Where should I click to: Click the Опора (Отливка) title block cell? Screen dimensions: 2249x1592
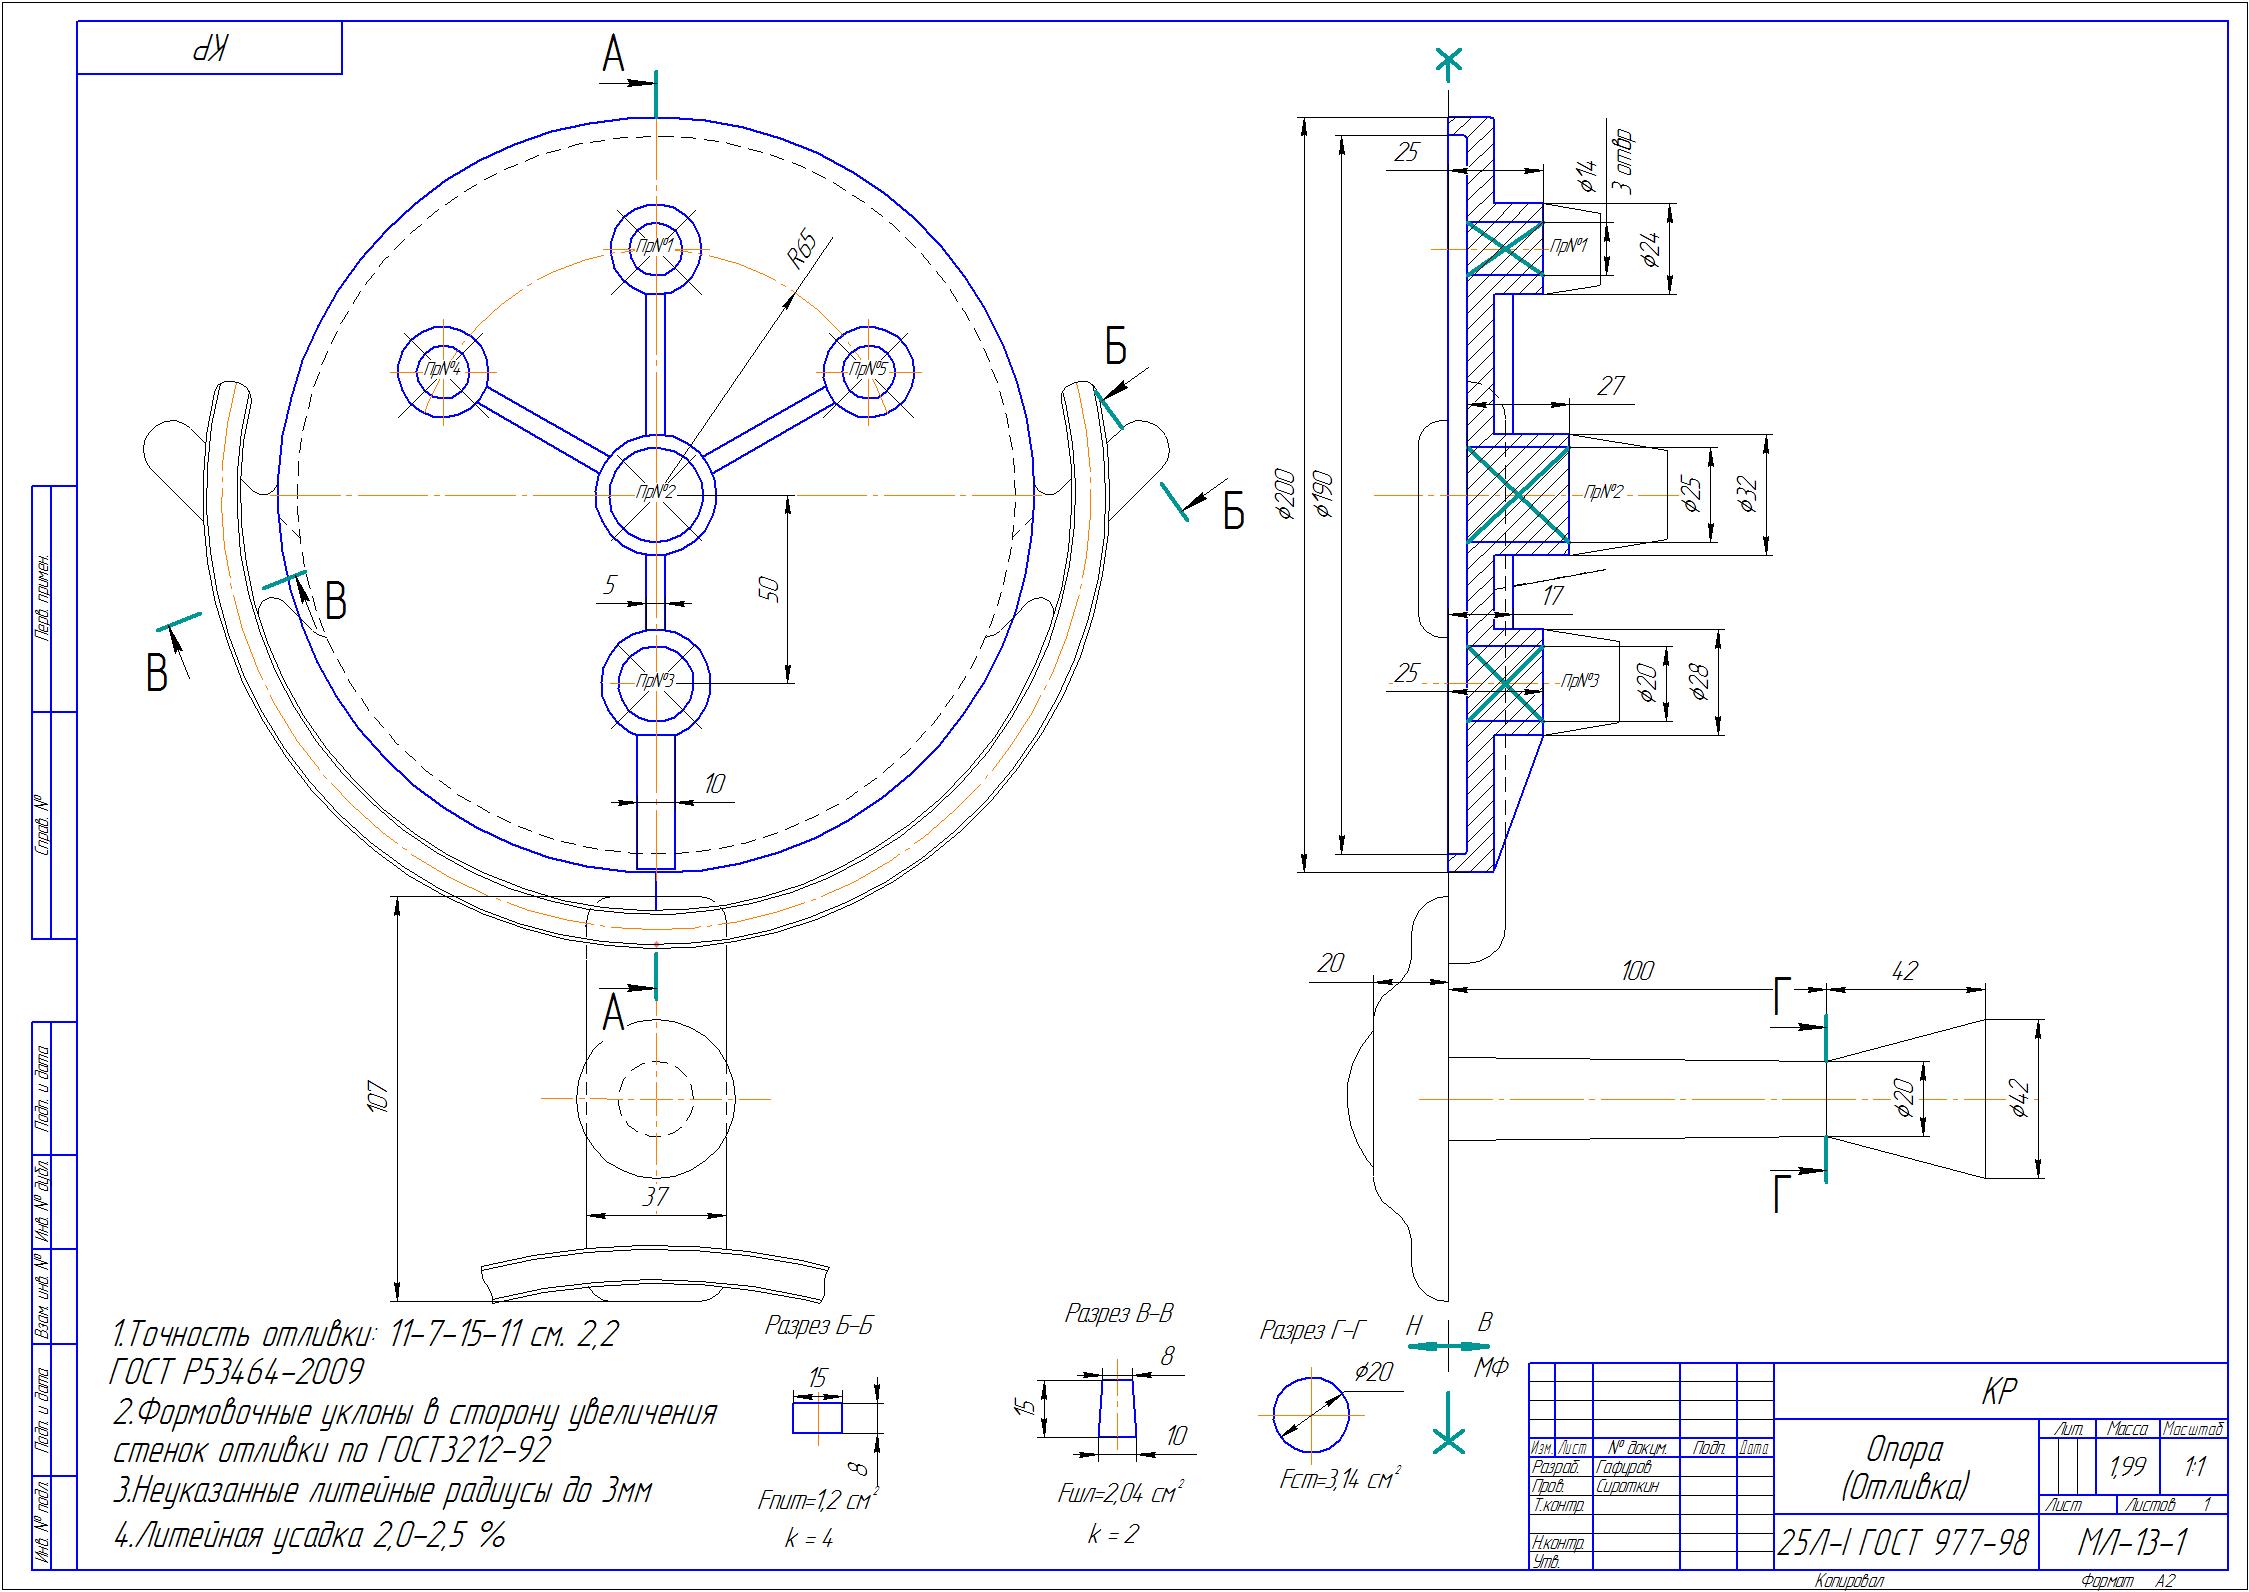[x=1905, y=1469]
